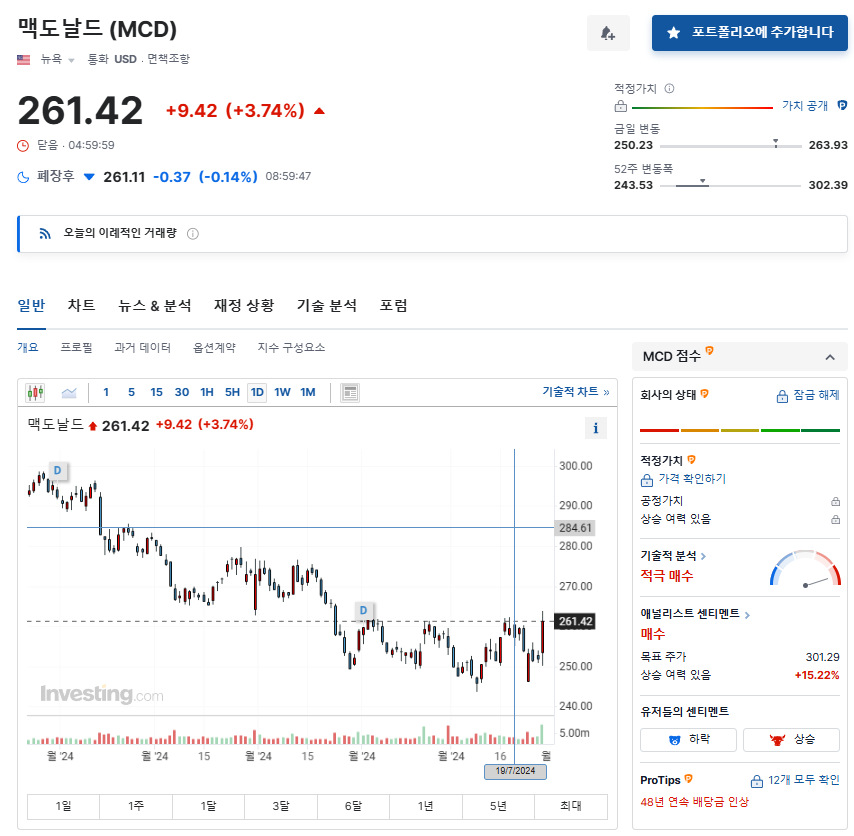Click the technical analysis gauge

pos(806,569)
